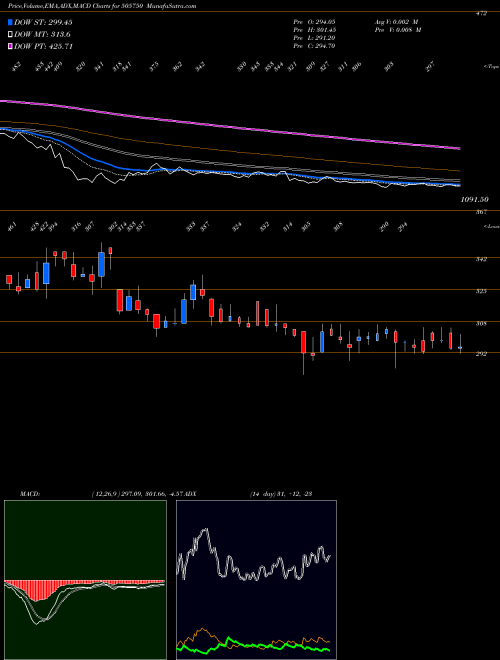Click the MACD parameters '(12,26,9)' text

pos(105,494)
